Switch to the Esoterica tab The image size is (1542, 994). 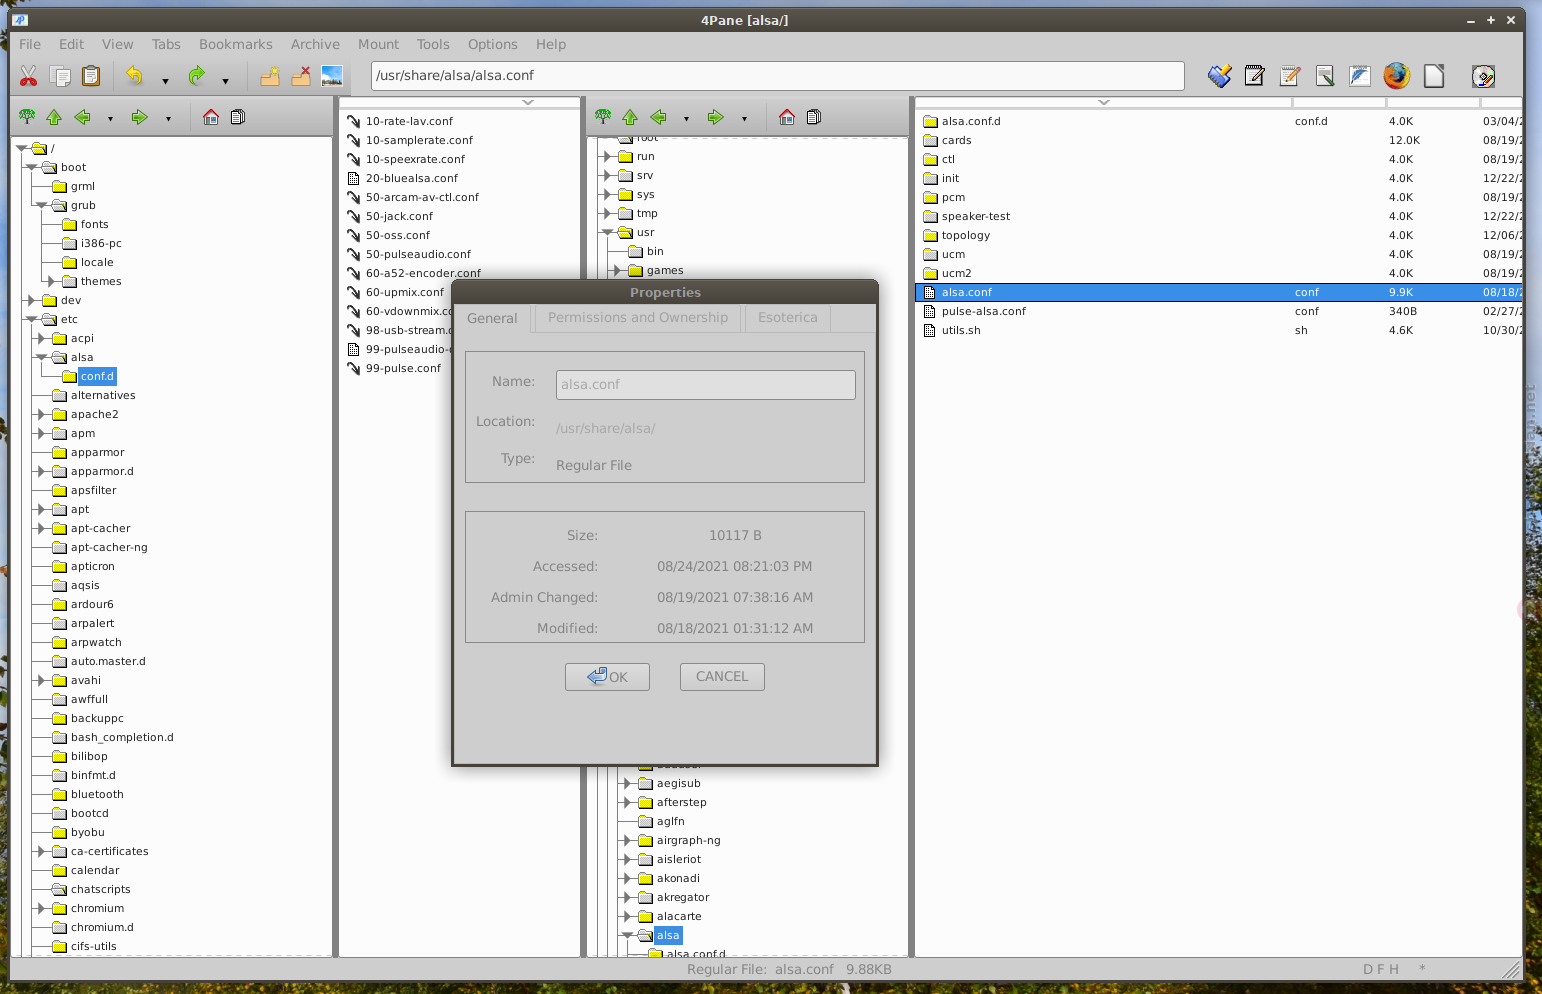click(x=788, y=317)
